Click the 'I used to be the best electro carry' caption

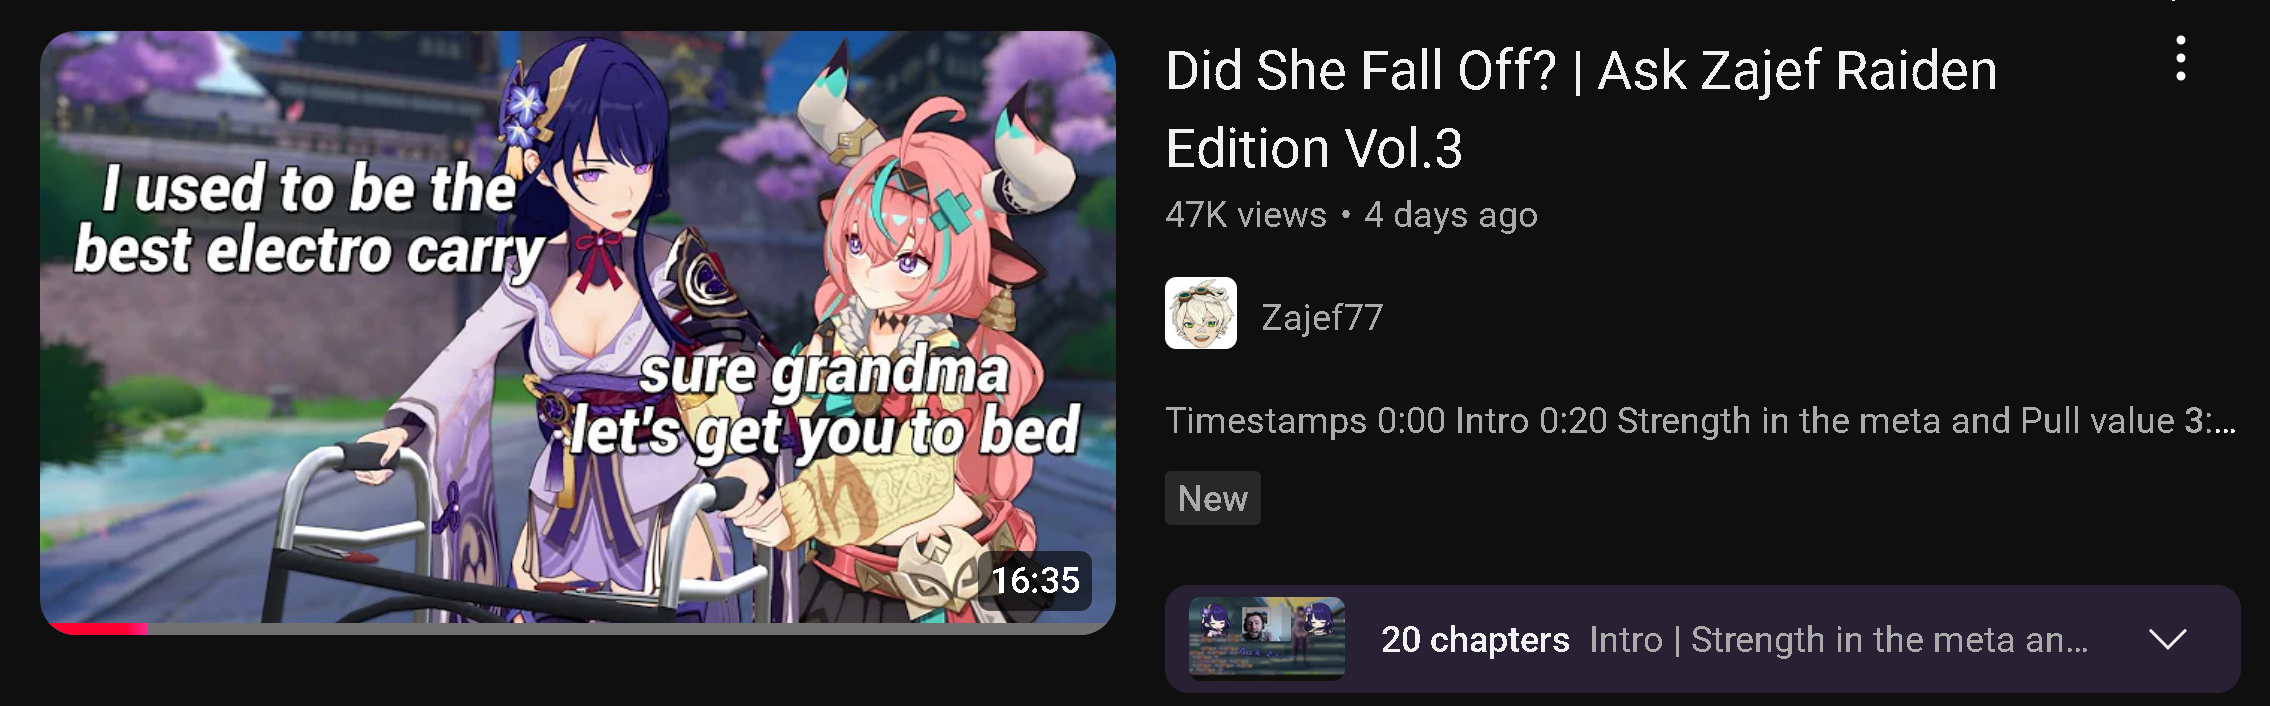click(310, 218)
